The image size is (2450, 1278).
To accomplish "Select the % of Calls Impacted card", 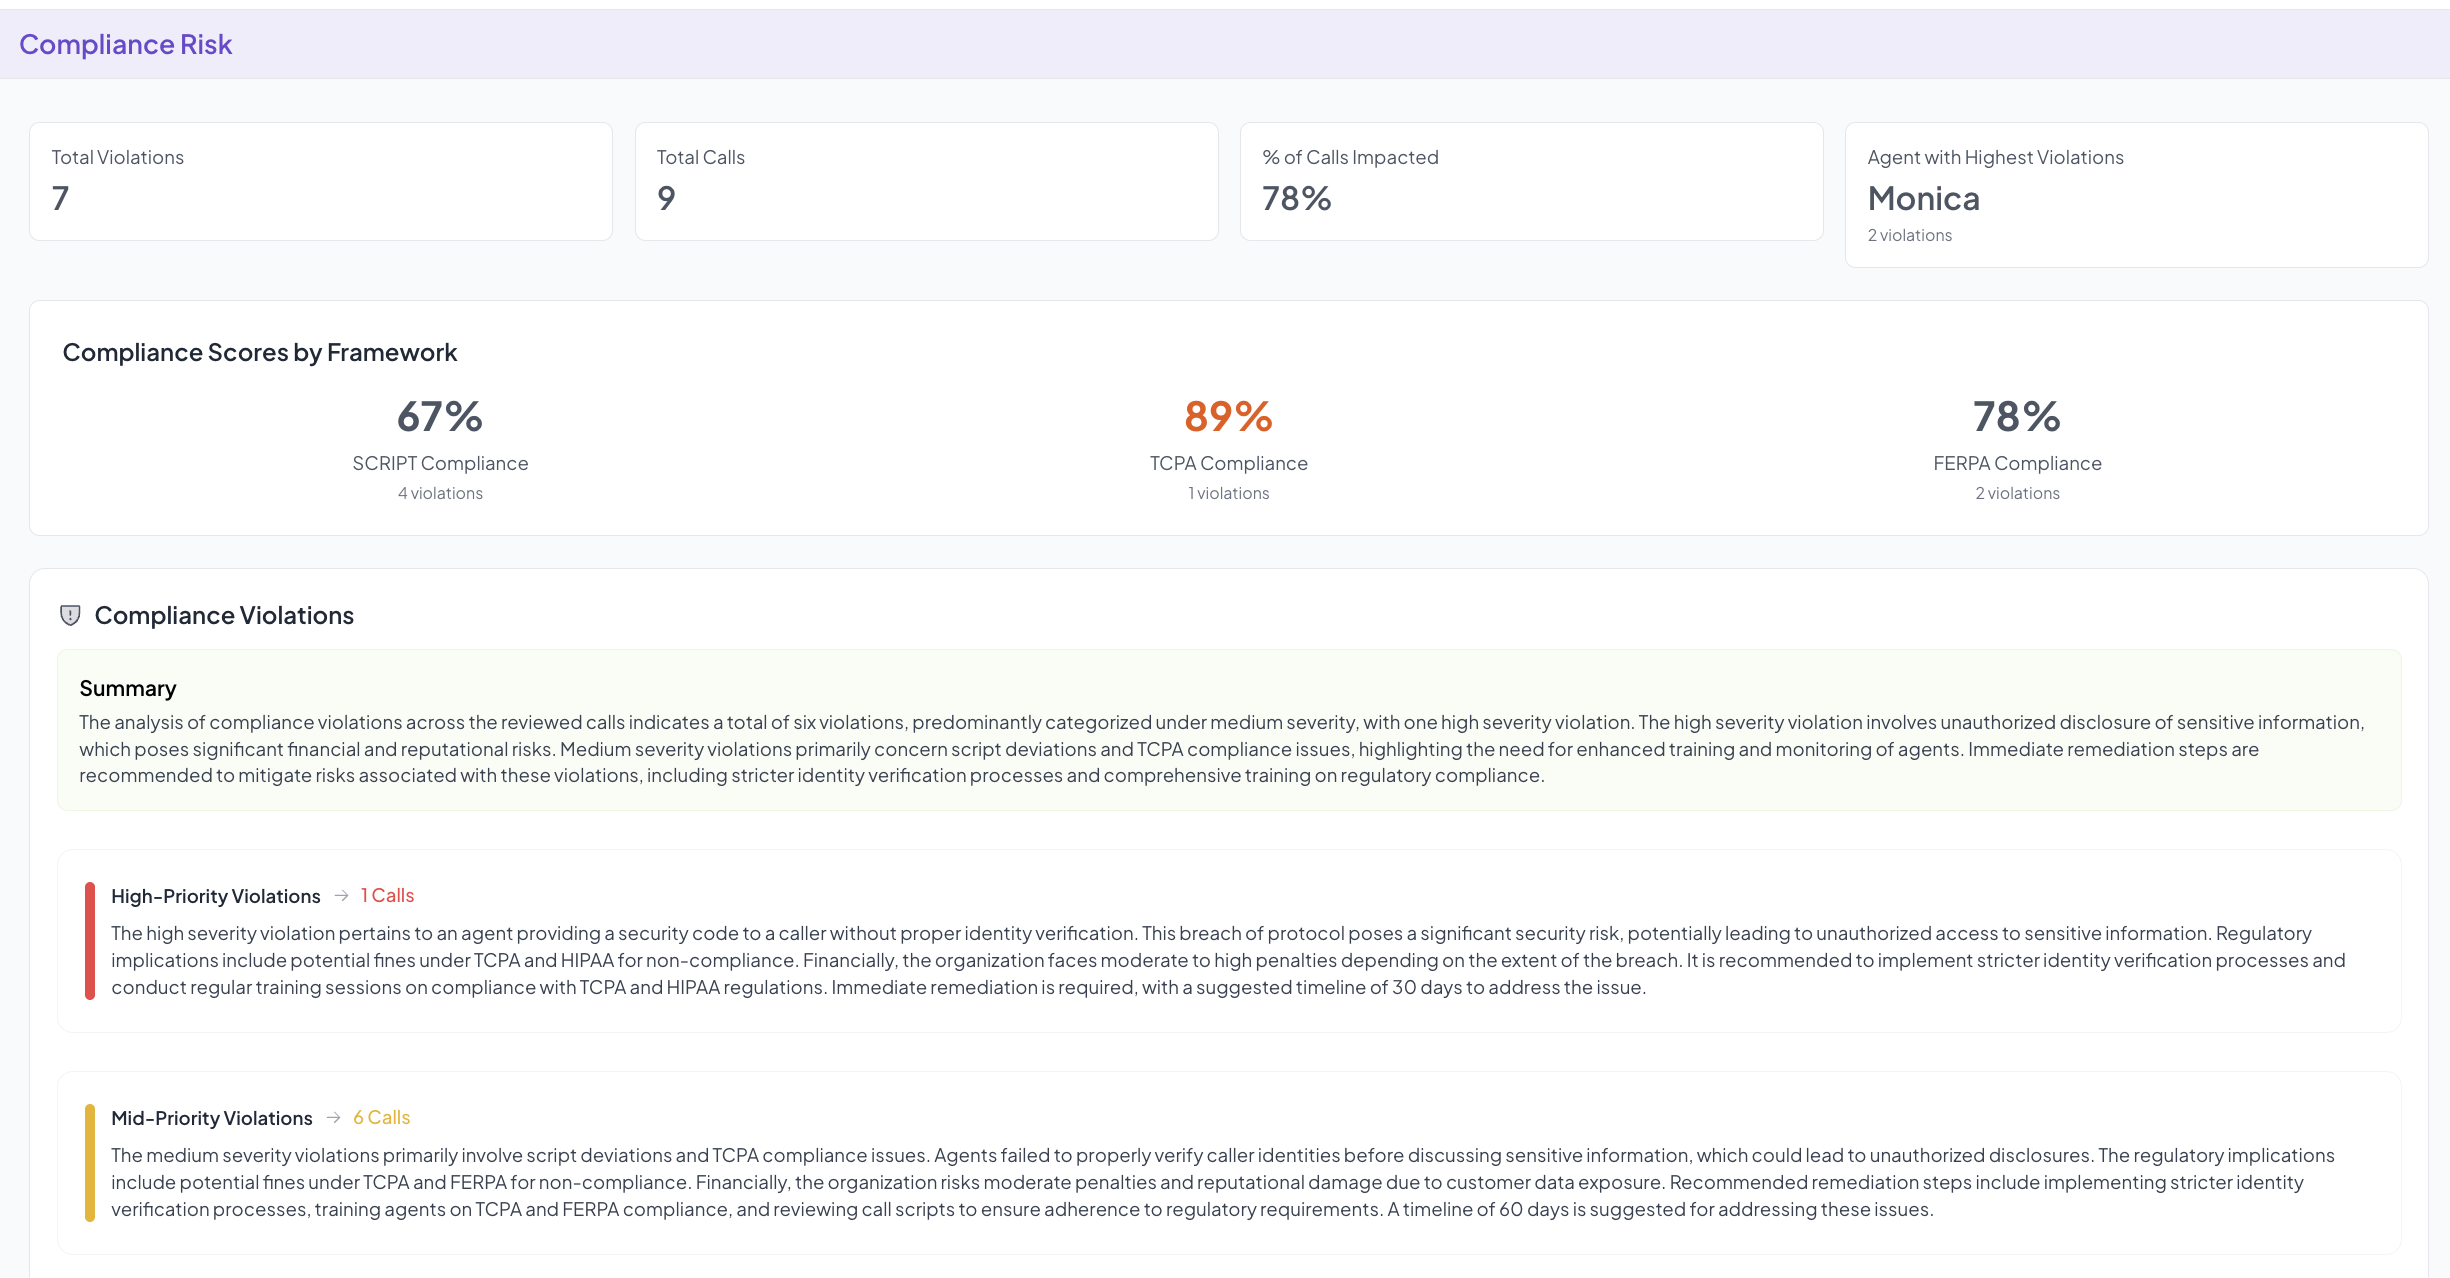I will click(x=1531, y=181).
